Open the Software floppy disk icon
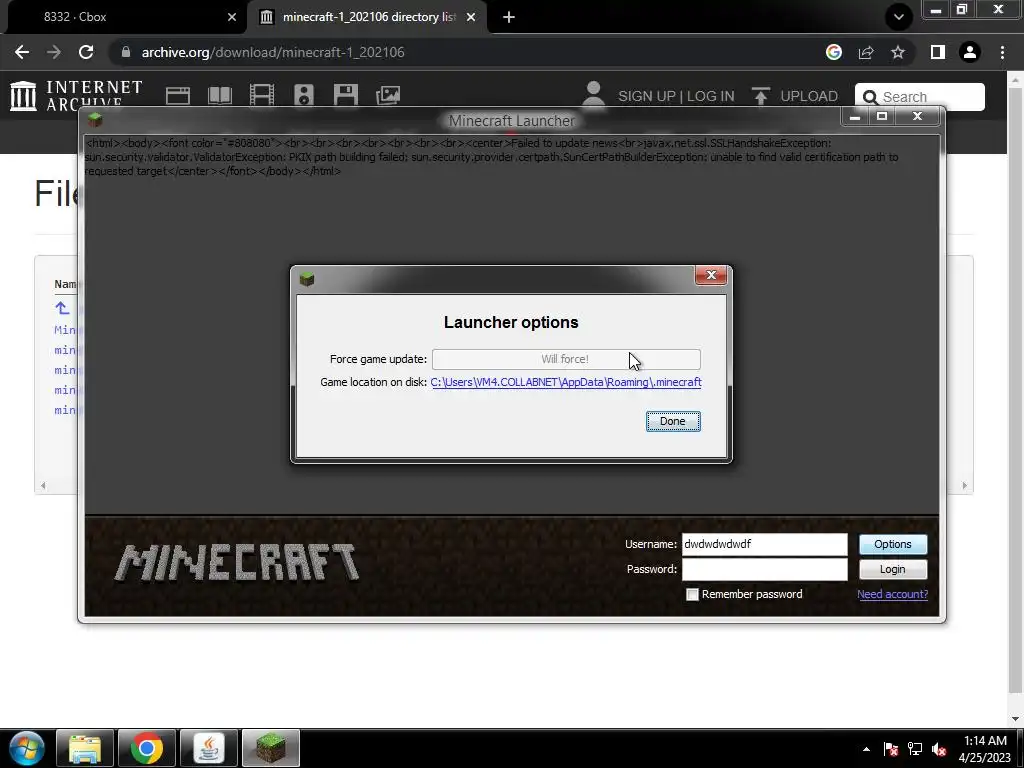The width and height of the screenshot is (1024, 768). coord(345,95)
